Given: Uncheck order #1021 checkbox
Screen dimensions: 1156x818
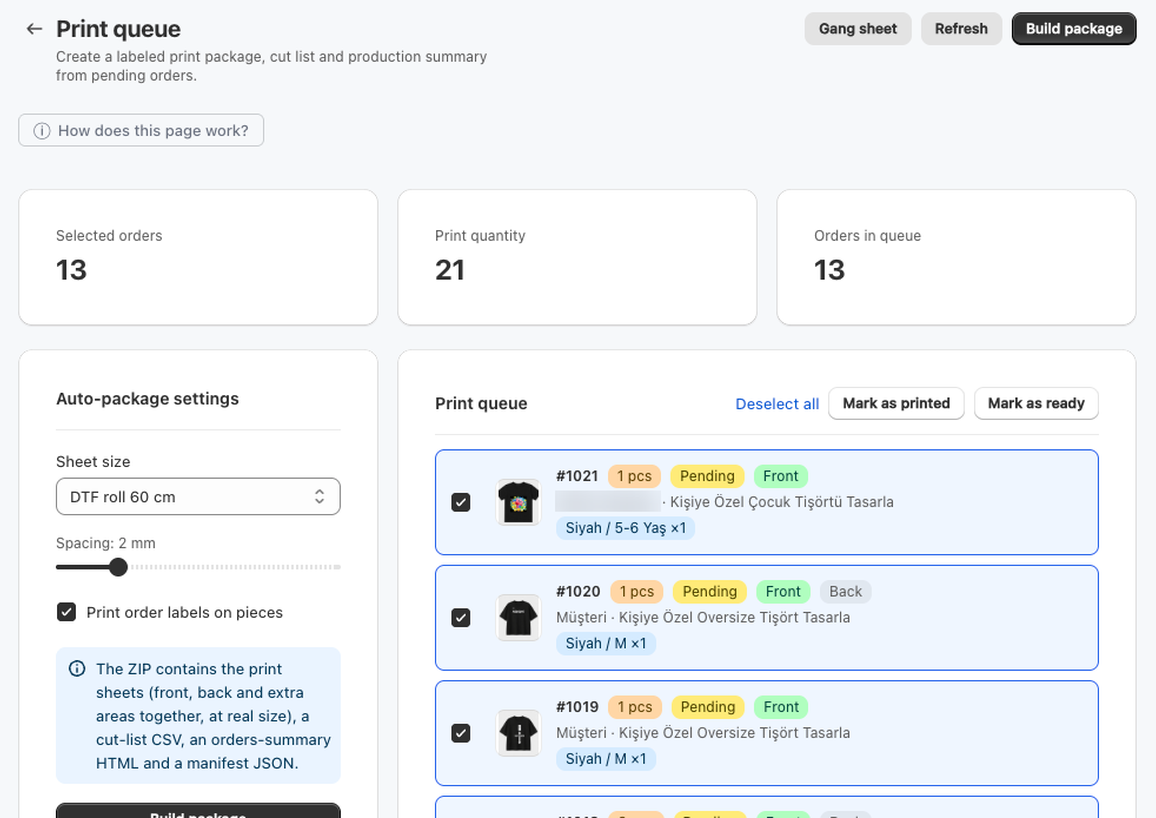Looking at the screenshot, I should [x=461, y=503].
